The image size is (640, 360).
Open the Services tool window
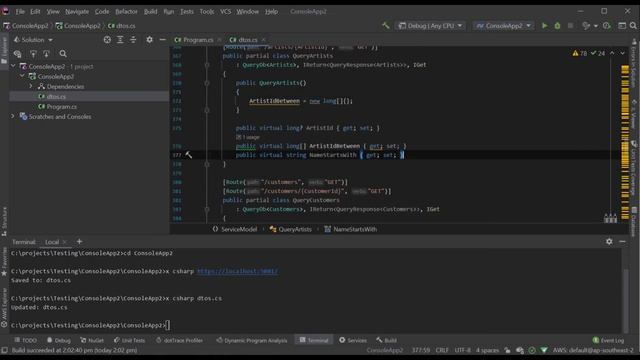pos(353,340)
